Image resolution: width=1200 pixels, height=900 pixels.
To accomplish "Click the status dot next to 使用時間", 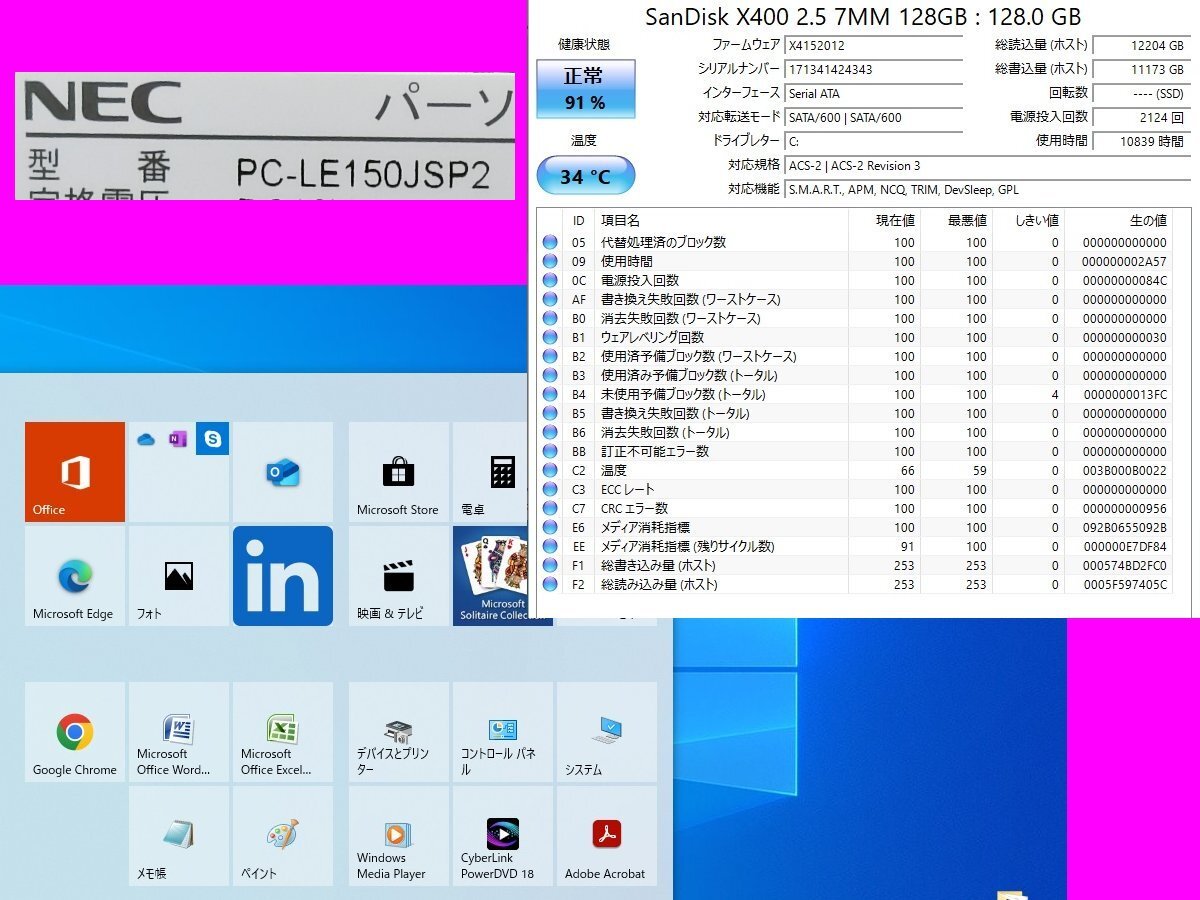I will [551, 261].
